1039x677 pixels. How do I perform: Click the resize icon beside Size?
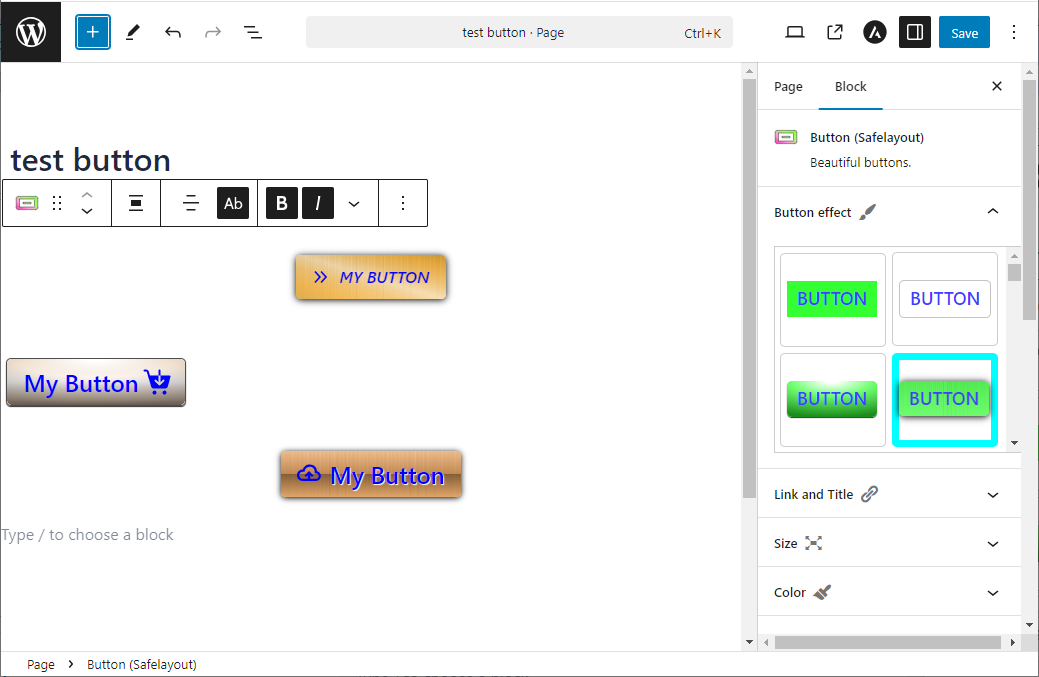click(x=813, y=543)
